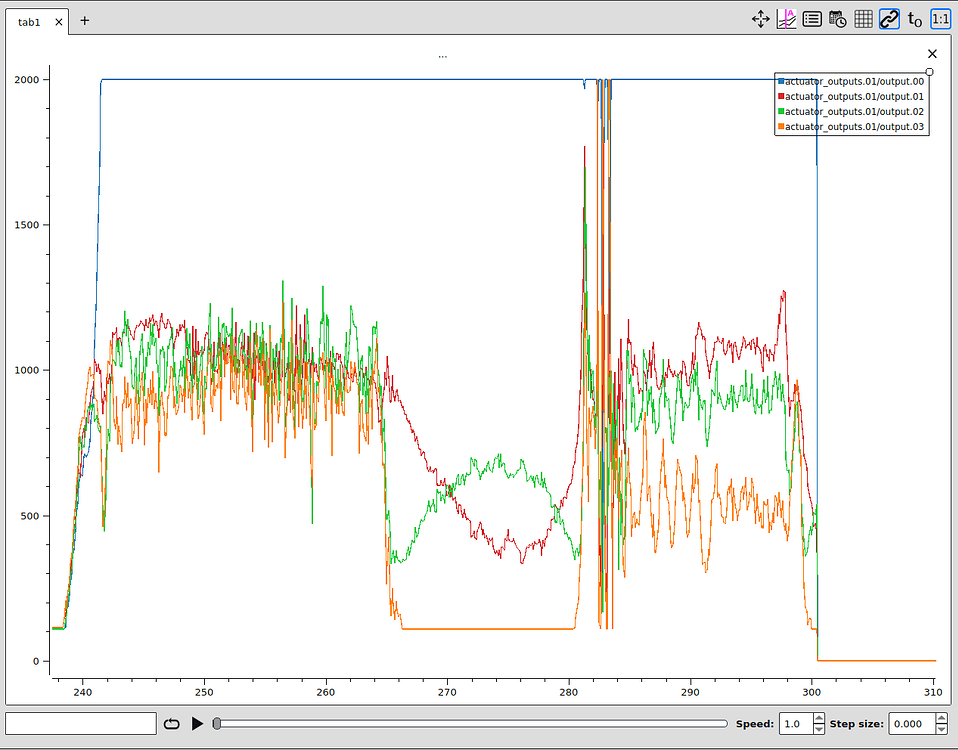Click the Speed: label
The height and width of the screenshot is (750, 958).
(755, 724)
